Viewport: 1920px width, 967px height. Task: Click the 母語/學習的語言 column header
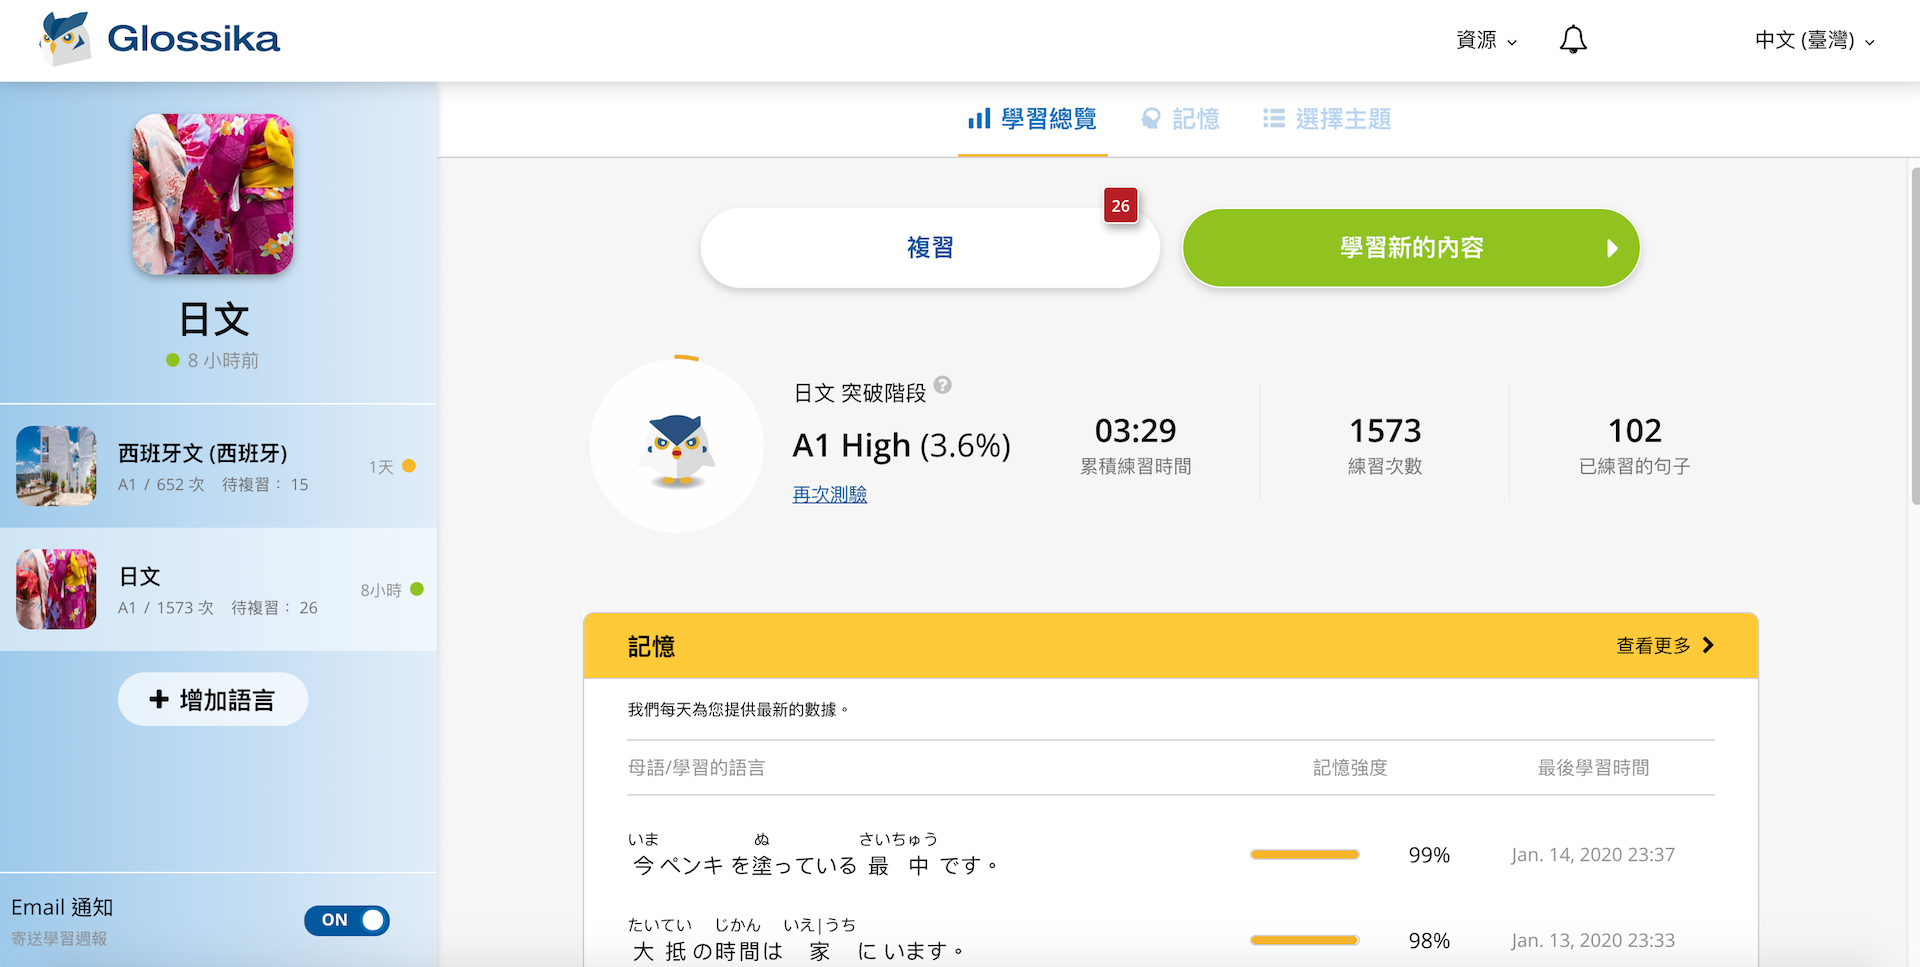click(x=696, y=768)
